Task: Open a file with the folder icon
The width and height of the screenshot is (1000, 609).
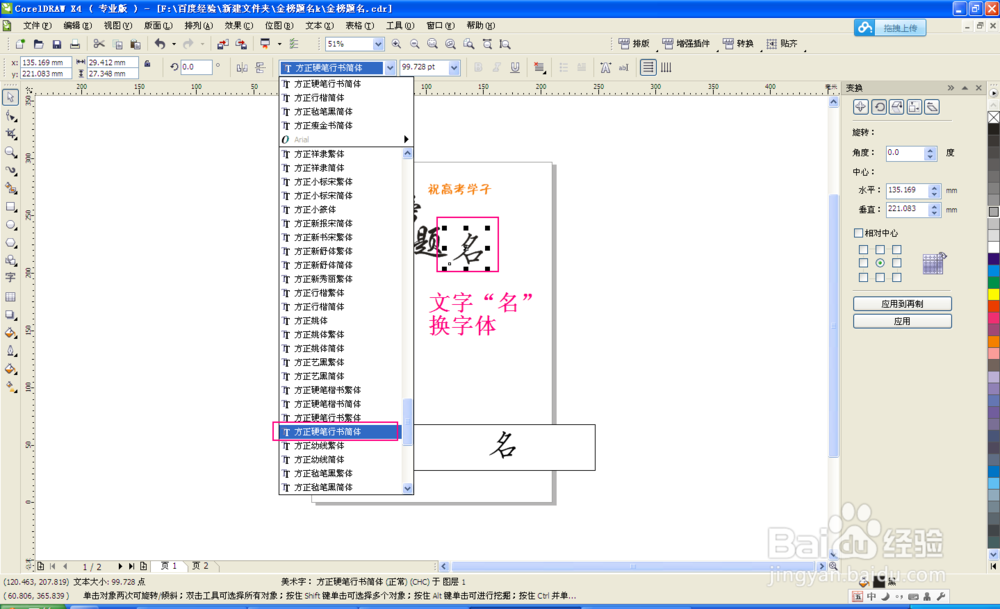Action: coord(38,44)
